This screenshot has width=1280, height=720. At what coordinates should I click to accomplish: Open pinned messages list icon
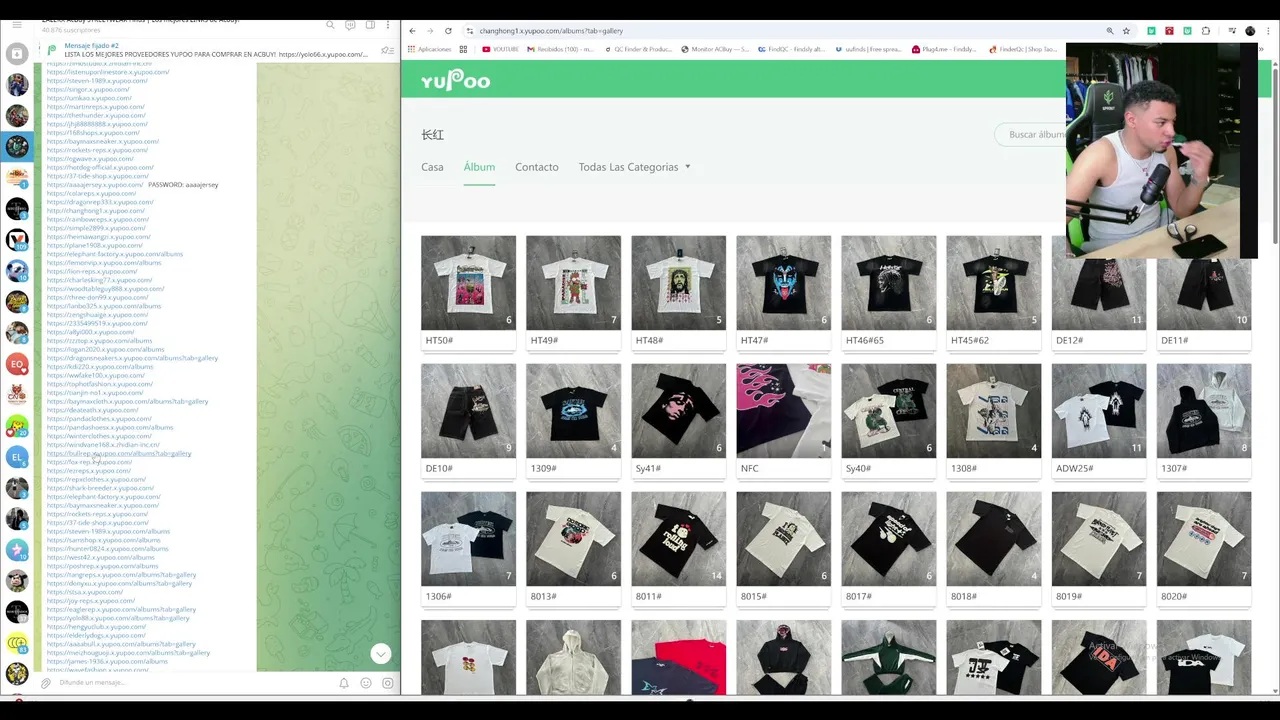(x=387, y=50)
